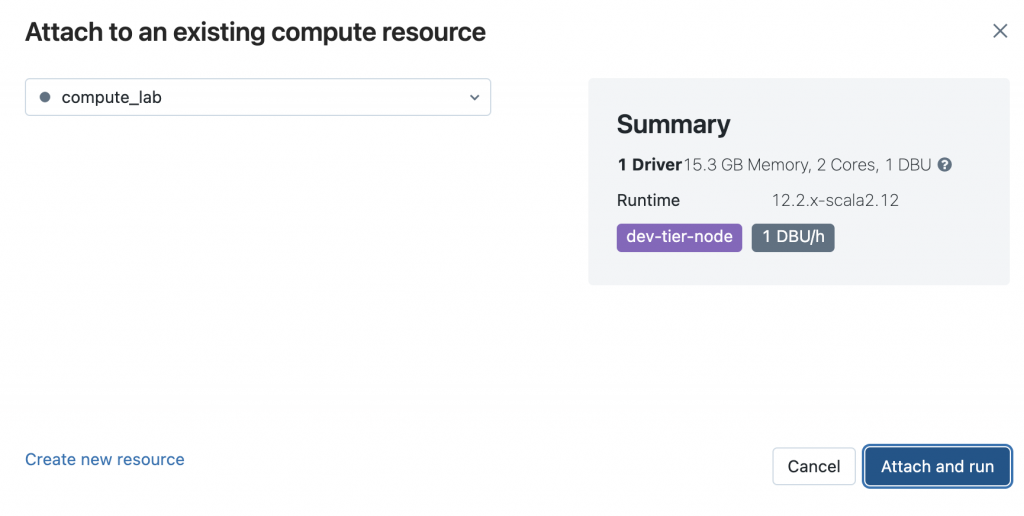Open the compute_lab resource dropdown

258,98
